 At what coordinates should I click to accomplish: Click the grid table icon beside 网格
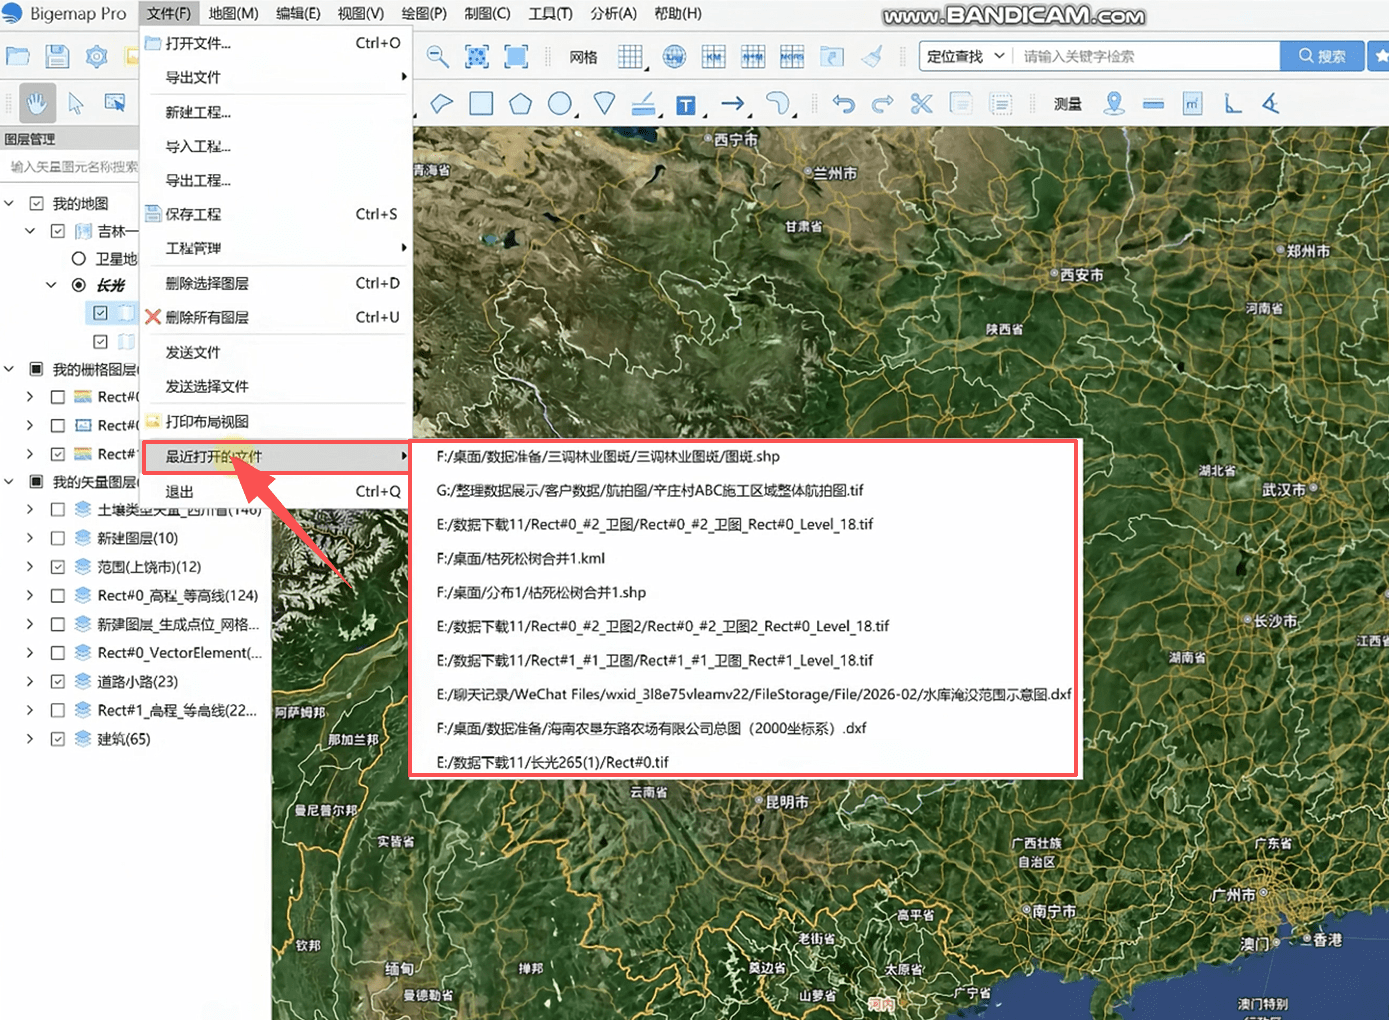click(x=630, y=57)
